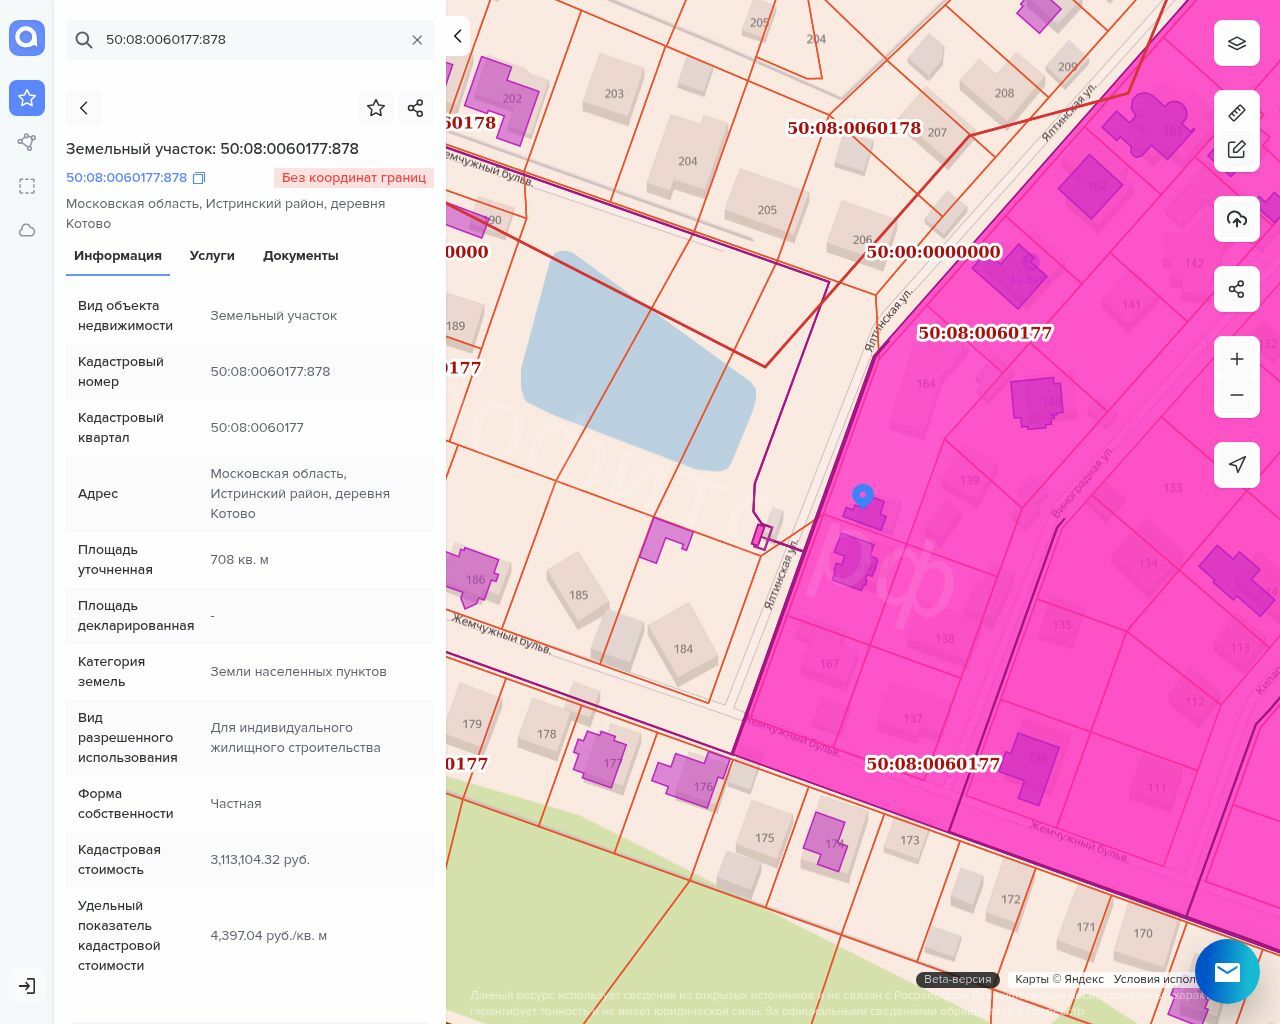1280x1024 pixels.
Task: Open the map layers selector
Action: tap(1236, 43)
